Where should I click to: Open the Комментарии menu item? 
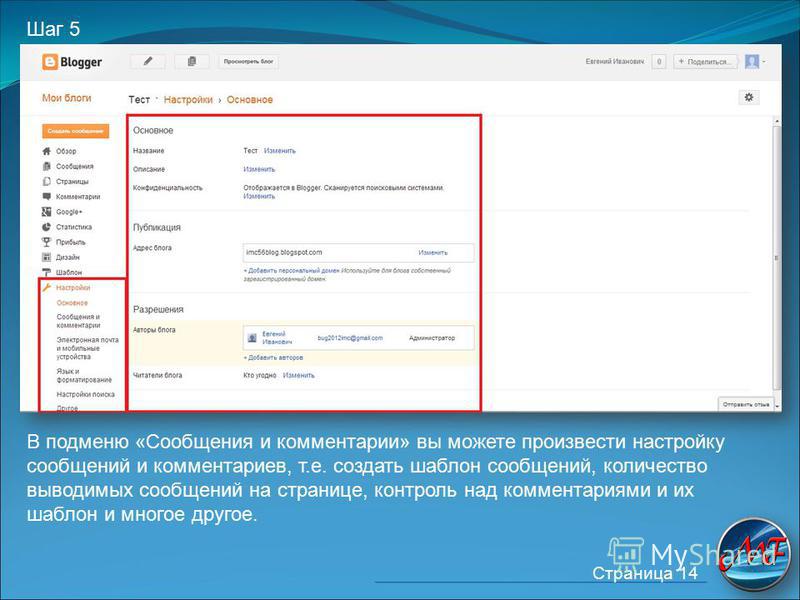[x=78, y=196]
